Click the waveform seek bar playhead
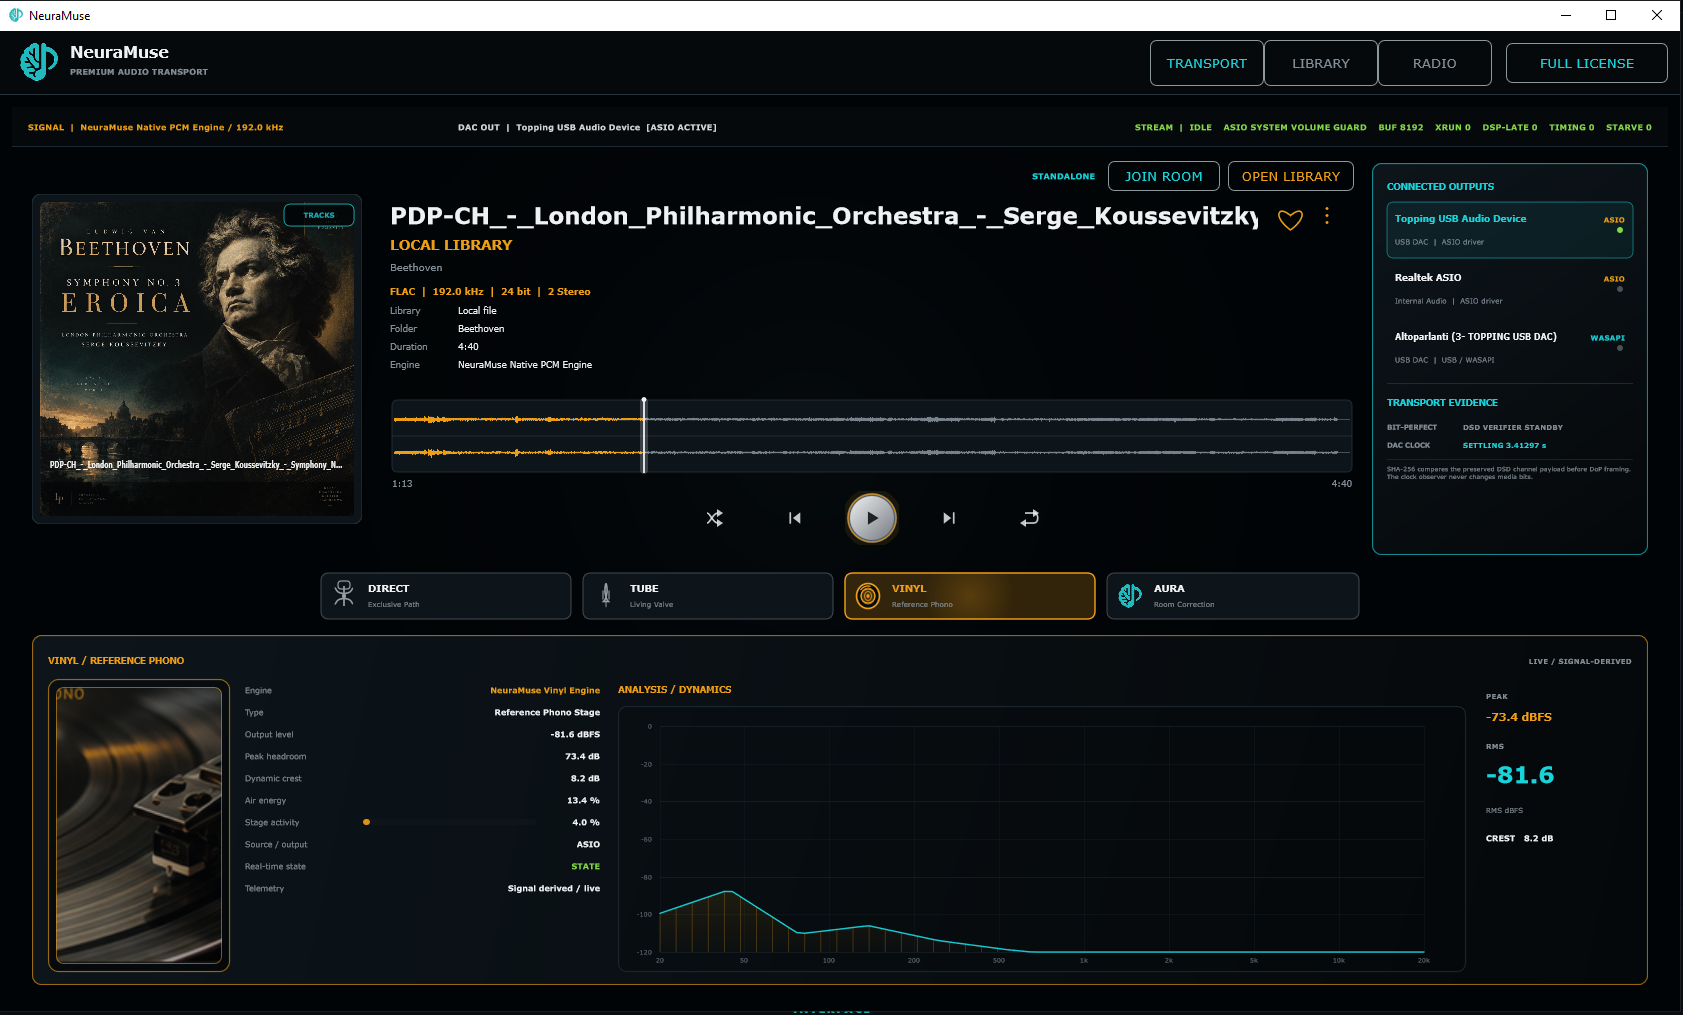Screen dimensions: 1683x1015 (x=644, y=435)
